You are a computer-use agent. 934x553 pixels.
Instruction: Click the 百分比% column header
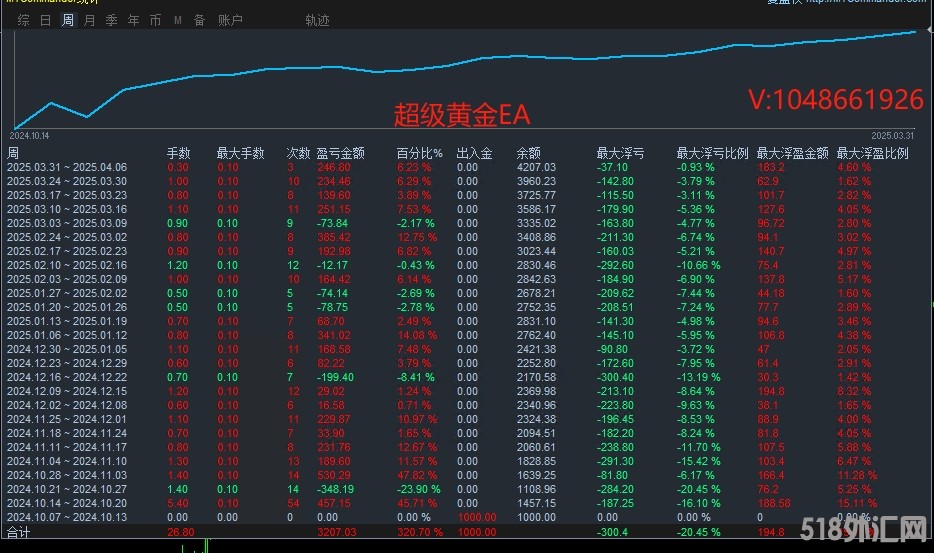coord(419,153)
